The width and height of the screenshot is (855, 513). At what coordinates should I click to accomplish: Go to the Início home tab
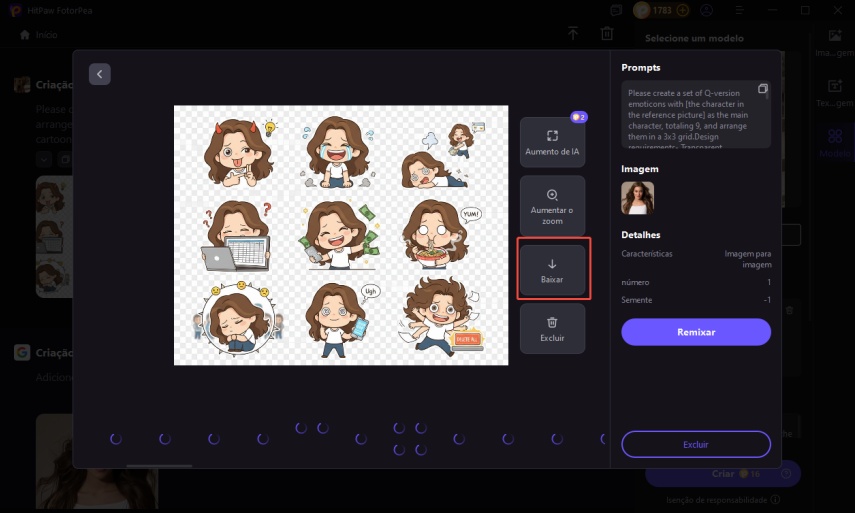click(38, 34)
